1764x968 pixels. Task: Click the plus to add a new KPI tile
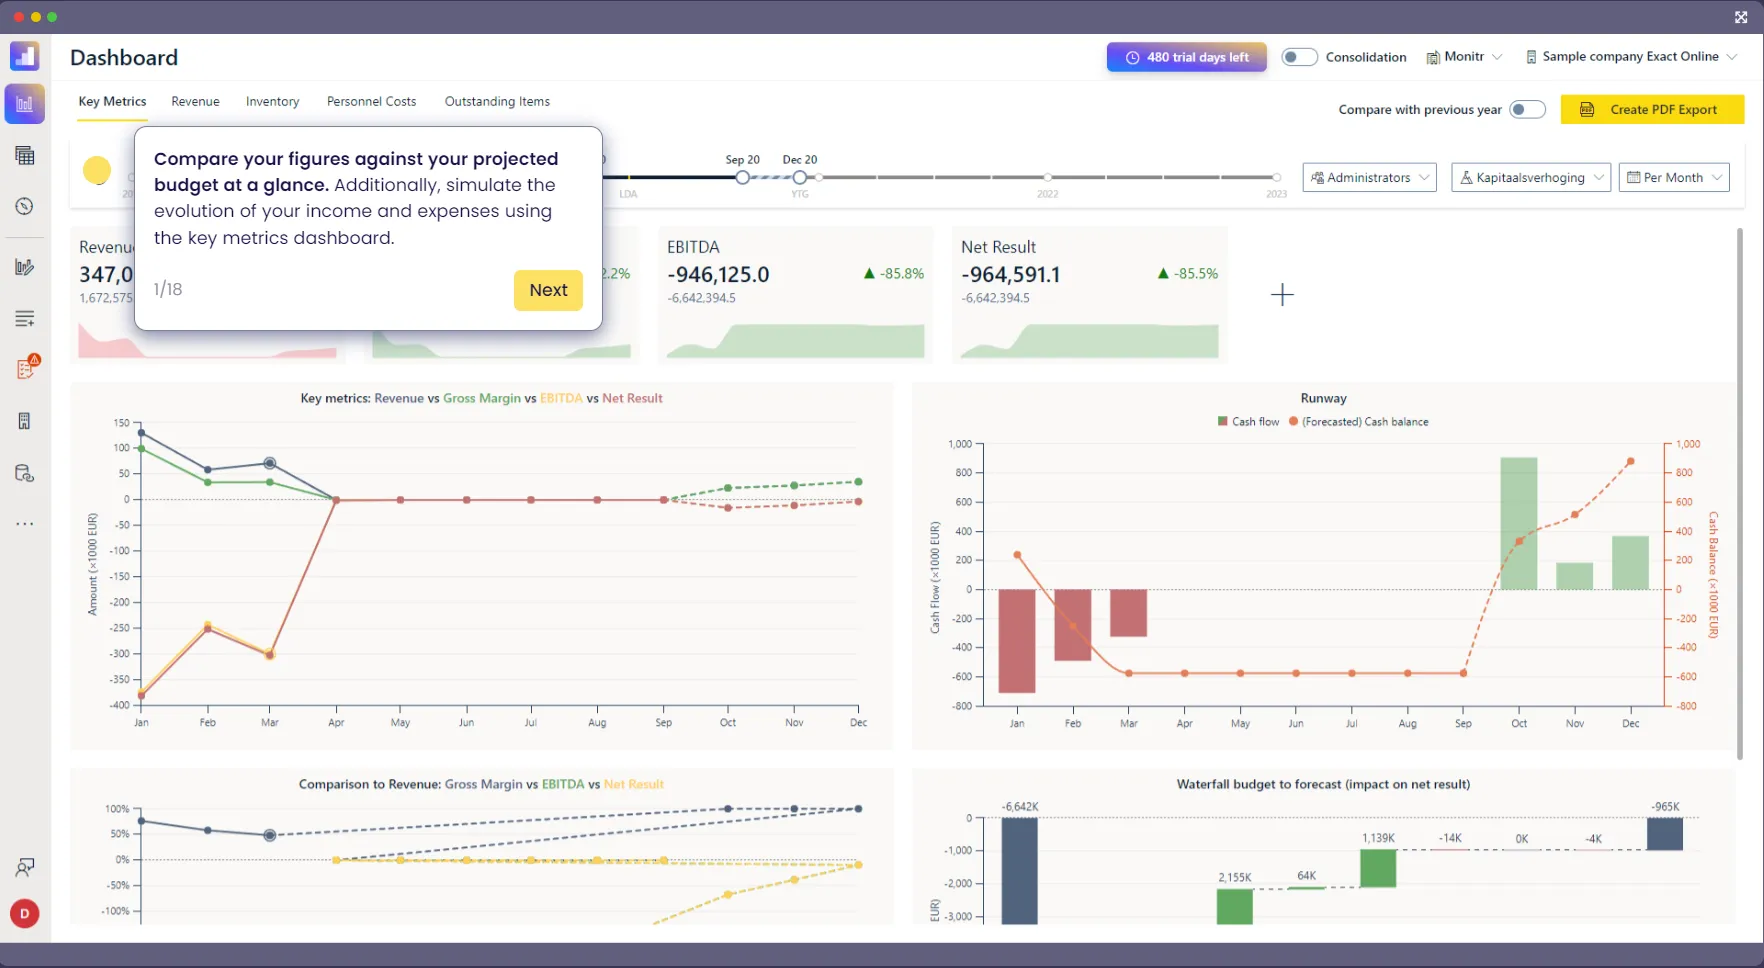[x=1282, y=294]
